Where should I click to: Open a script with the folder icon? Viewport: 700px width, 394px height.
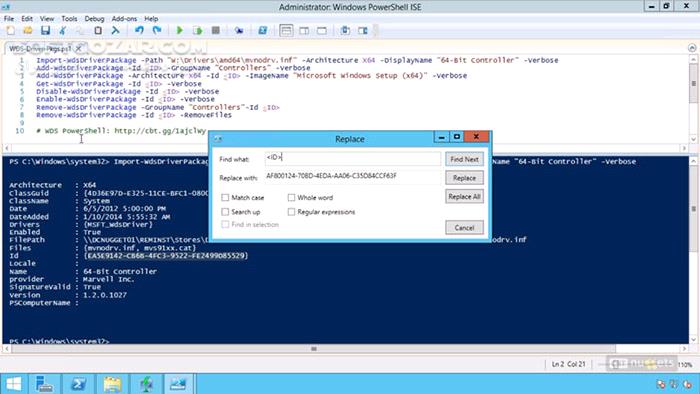point(28,30)
